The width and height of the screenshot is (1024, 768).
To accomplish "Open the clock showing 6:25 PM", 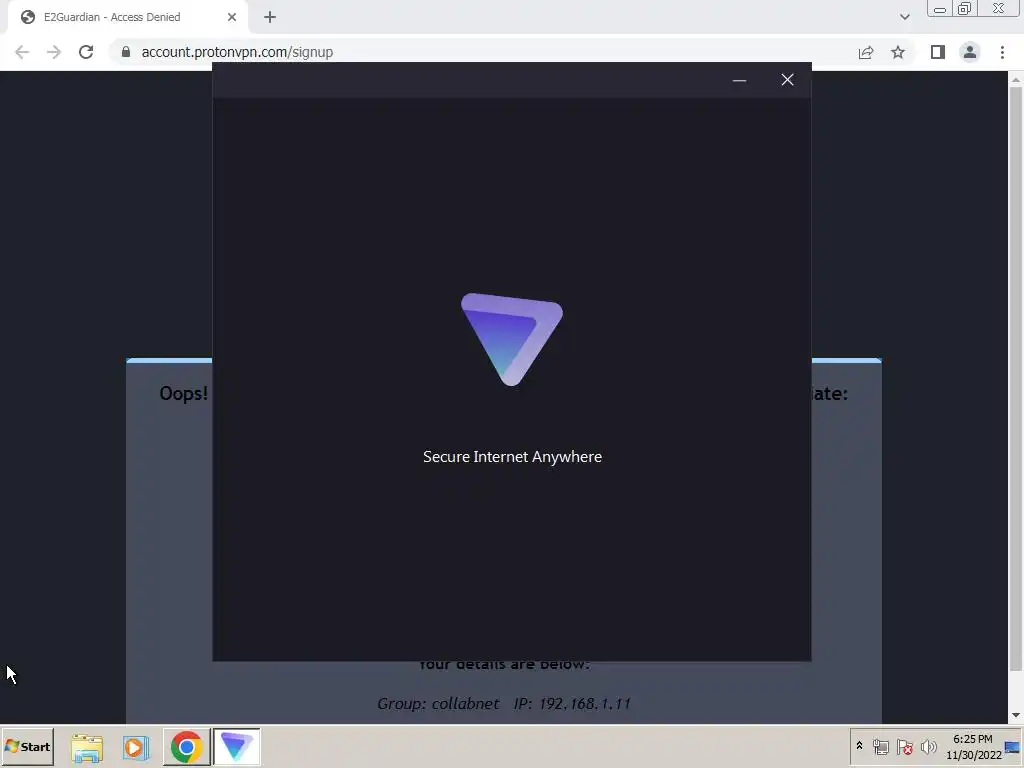I will pos(973,746).
